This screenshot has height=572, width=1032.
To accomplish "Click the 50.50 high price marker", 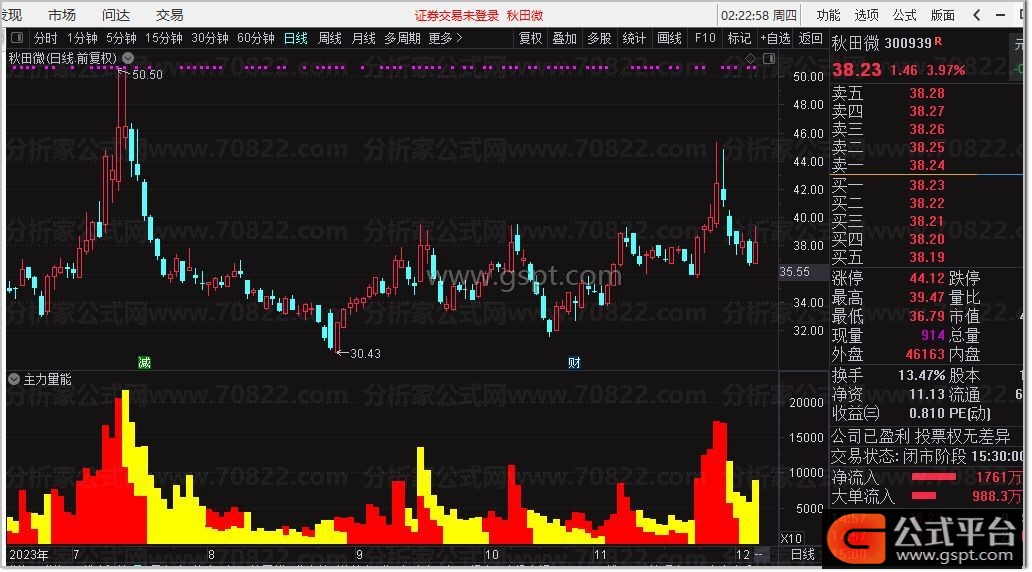I will [147, 74].
